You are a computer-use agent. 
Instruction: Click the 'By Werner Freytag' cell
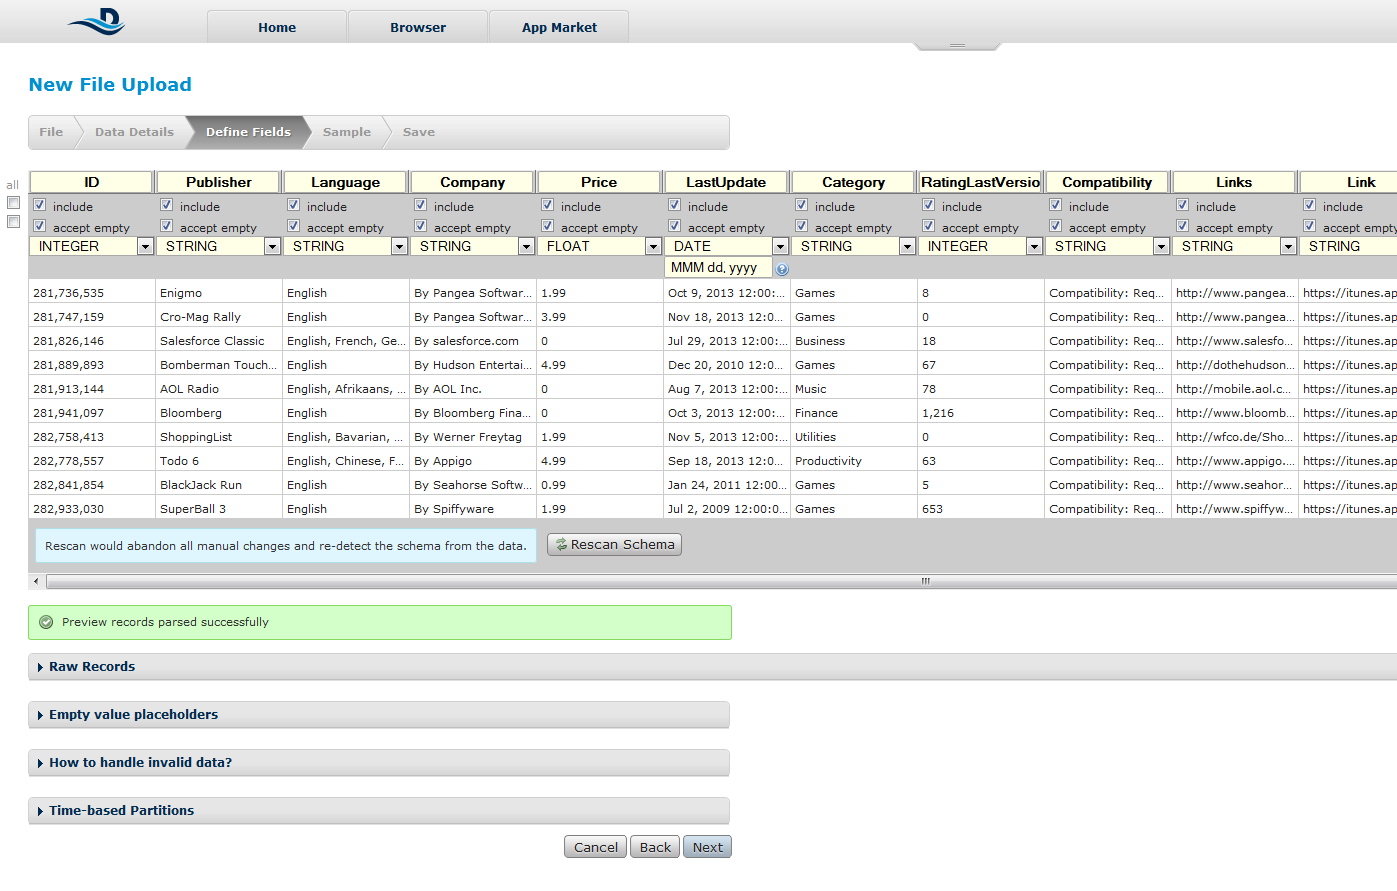(x=473, y=437)
